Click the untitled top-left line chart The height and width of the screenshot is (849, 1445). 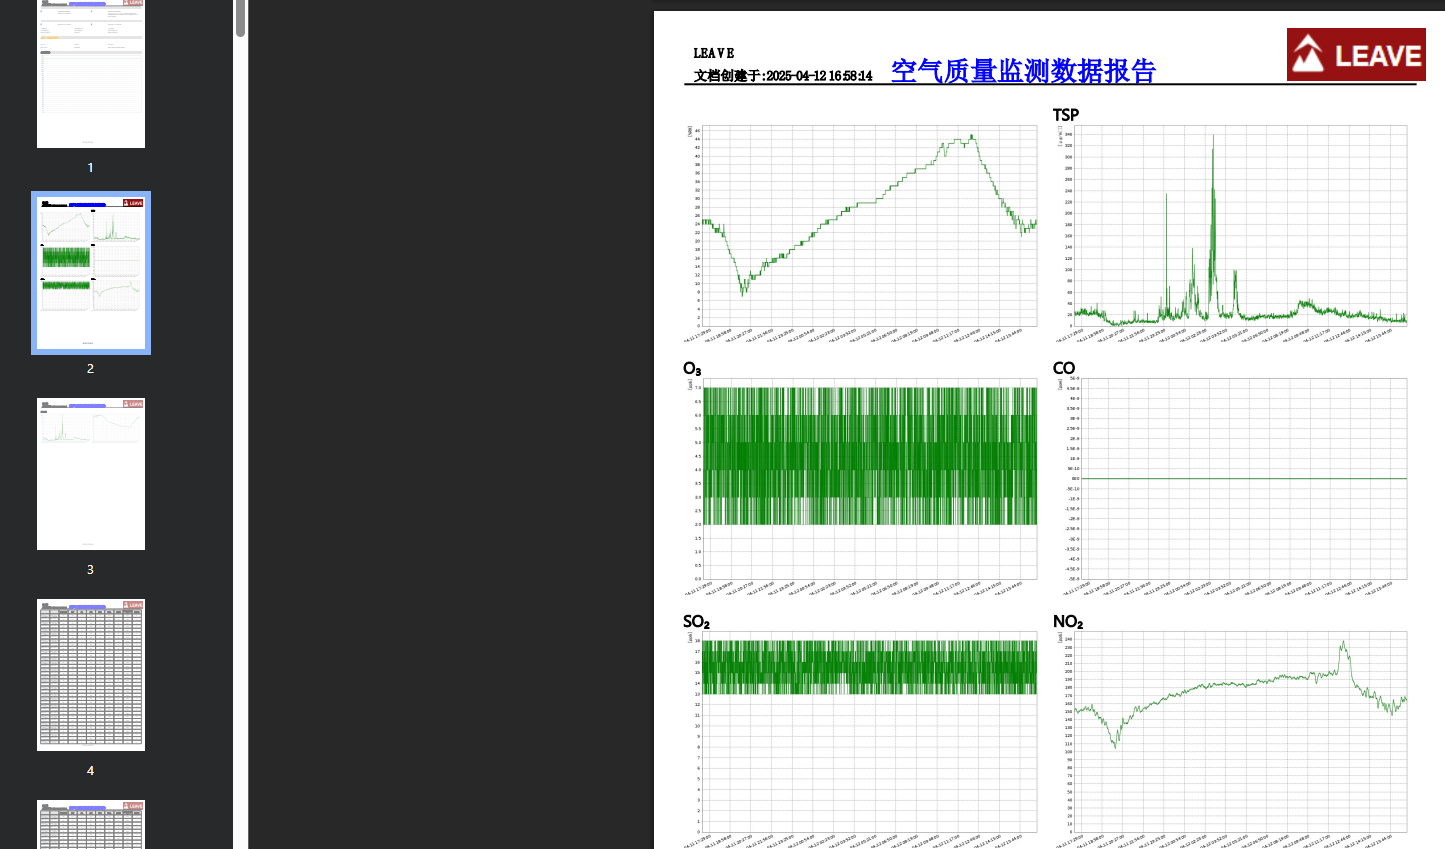[x=868, y=226]
